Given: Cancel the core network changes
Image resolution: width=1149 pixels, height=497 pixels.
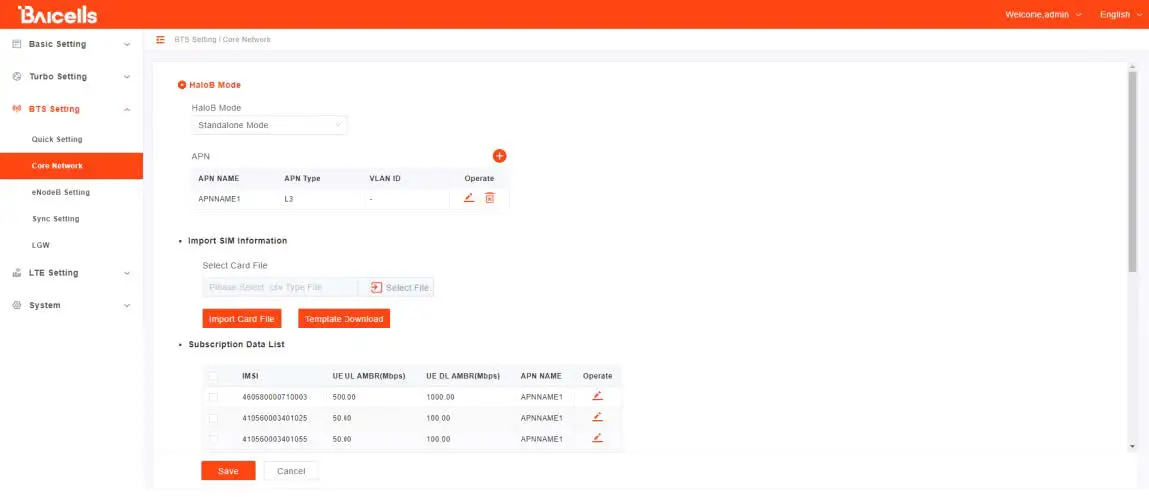Looking at the screenshot, I should [291, 471].
